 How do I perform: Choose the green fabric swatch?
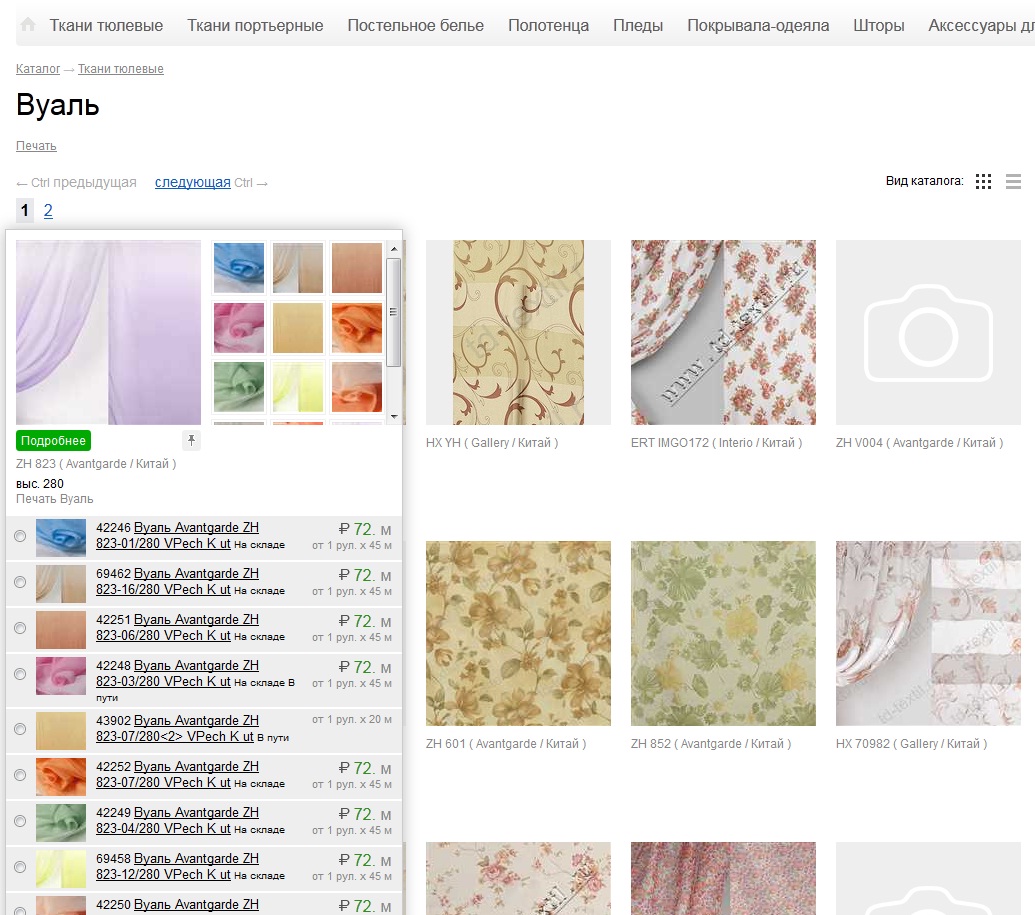pyautogui.click(x=239, y=387)
